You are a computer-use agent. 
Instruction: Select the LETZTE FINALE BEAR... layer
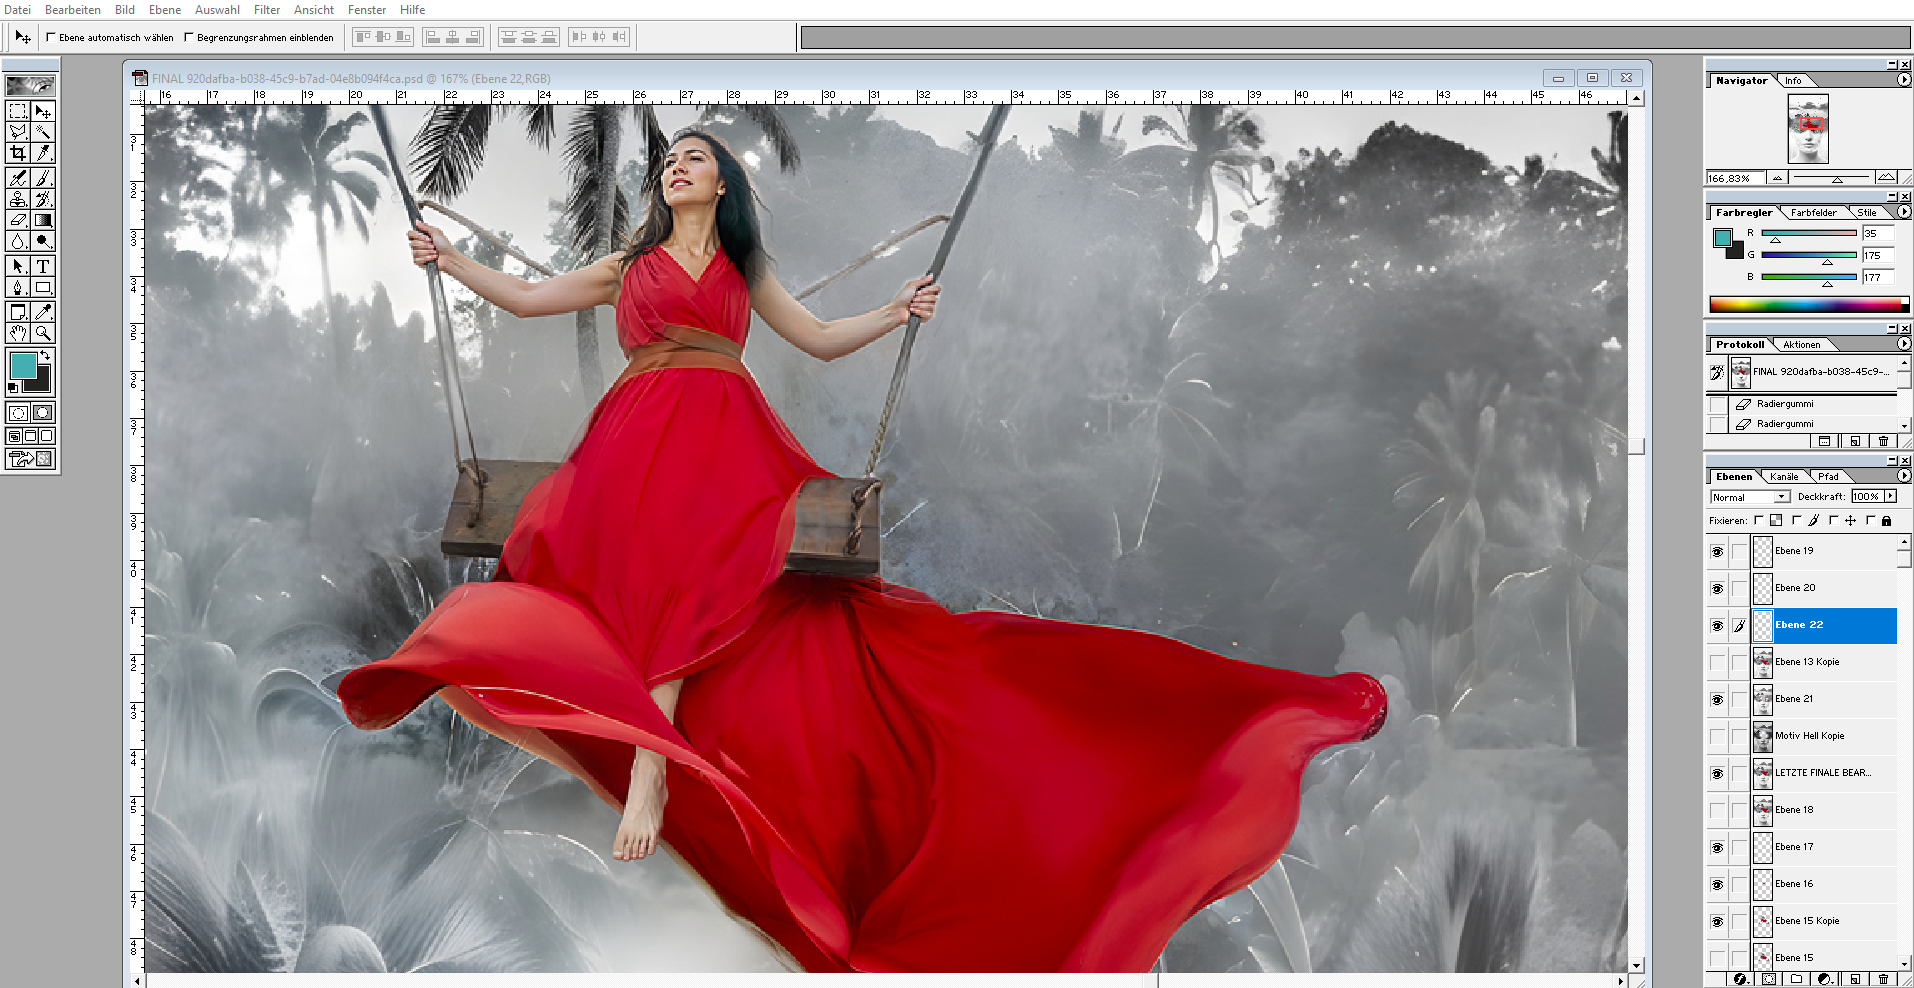point(1824,773)
